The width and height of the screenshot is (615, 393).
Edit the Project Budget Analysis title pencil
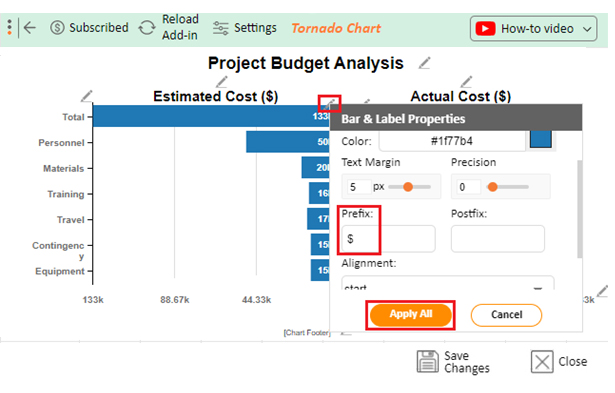tap(424, 63)
